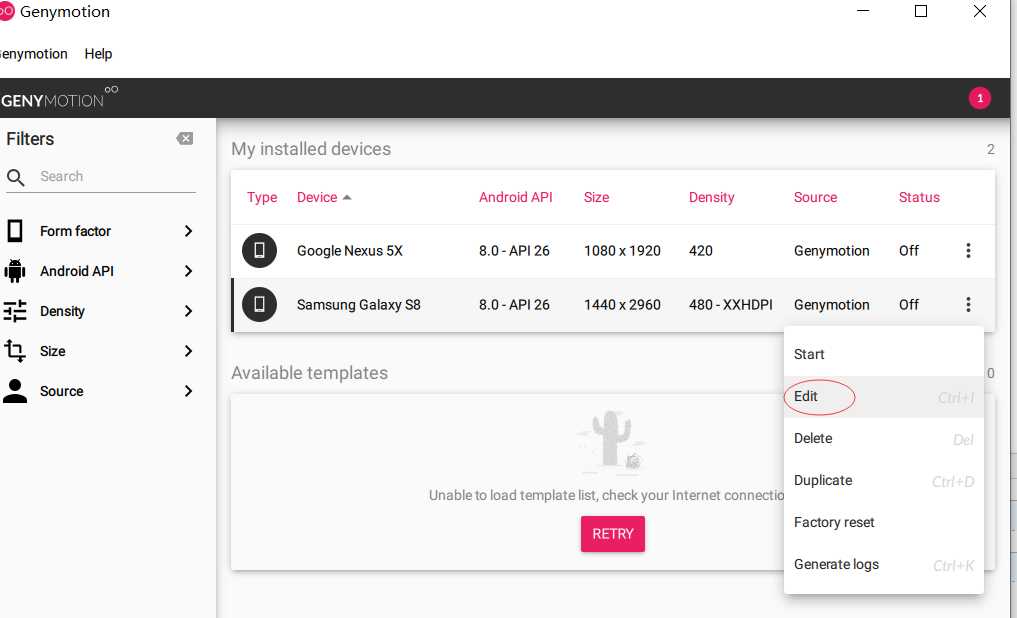This screenshot has height=618, width=1017.
Task: Click the 420 density value
Action: click(700, 250)
